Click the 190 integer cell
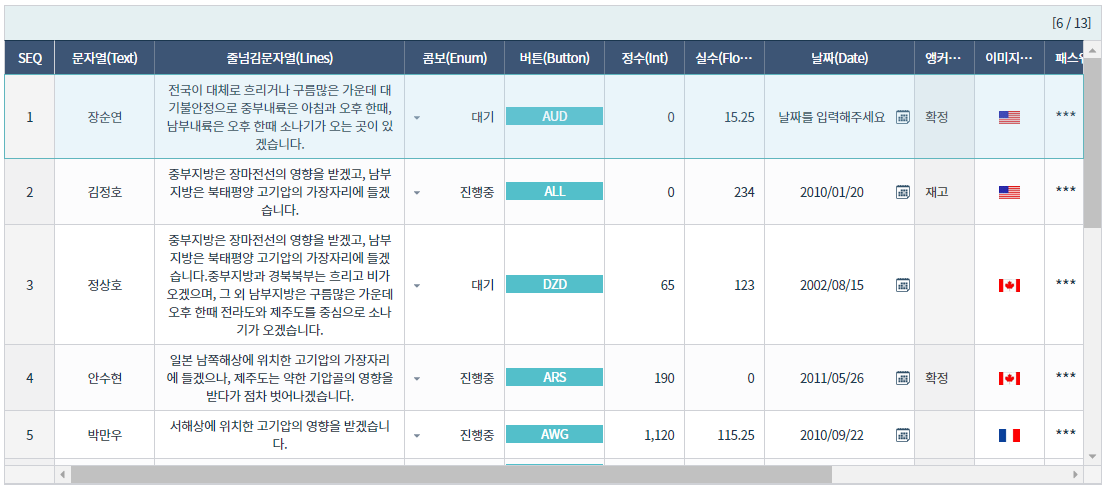Screen dimensions: 1107x491 click(645, 378)
